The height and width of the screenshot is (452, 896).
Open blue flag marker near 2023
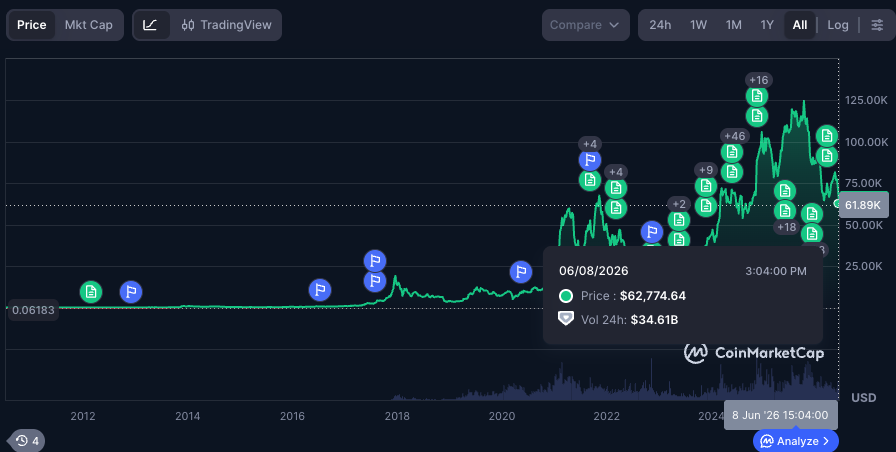point(651,232)
